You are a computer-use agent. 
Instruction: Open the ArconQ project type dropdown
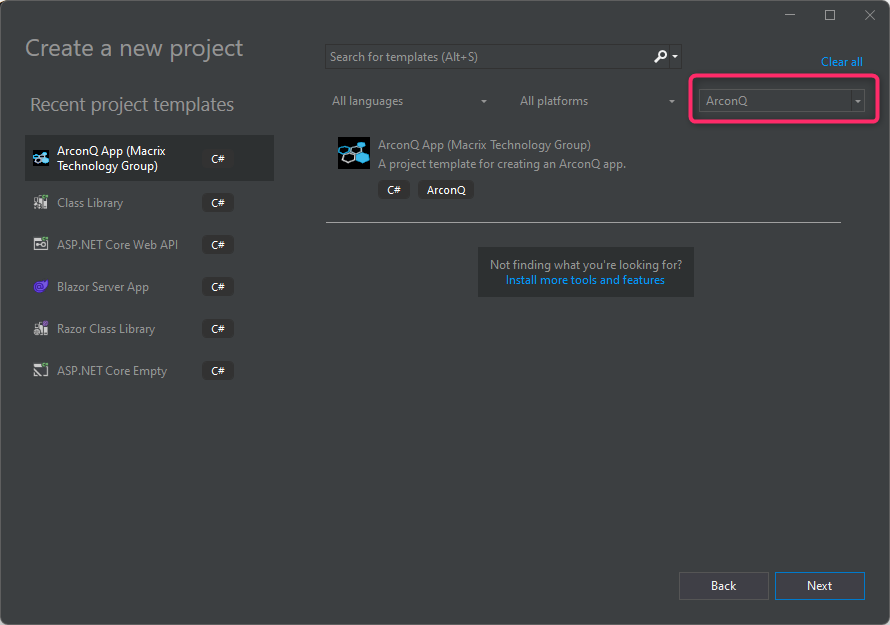[x=782, y=101]
